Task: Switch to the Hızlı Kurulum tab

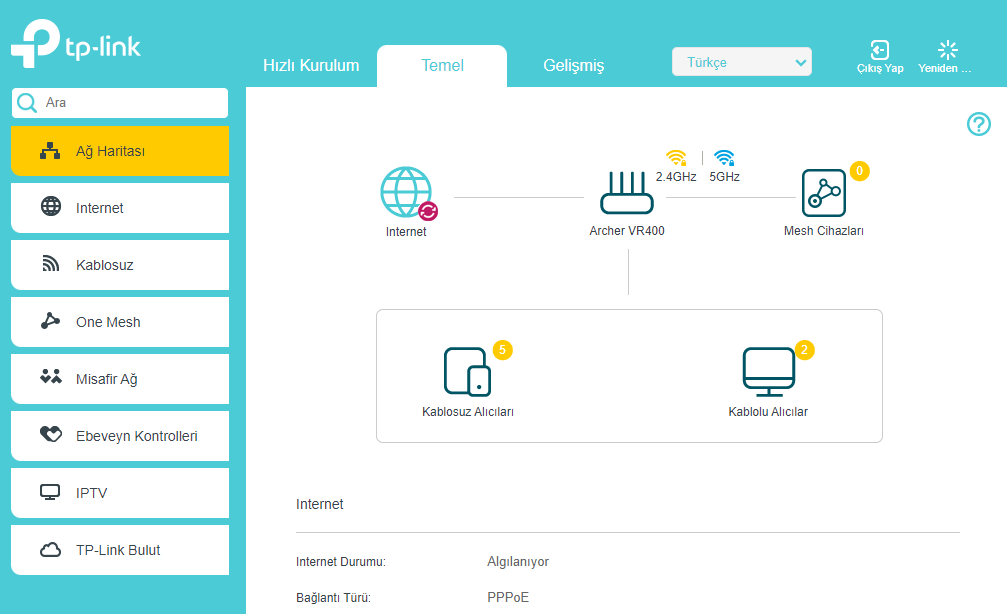Action: click(311, 66)
